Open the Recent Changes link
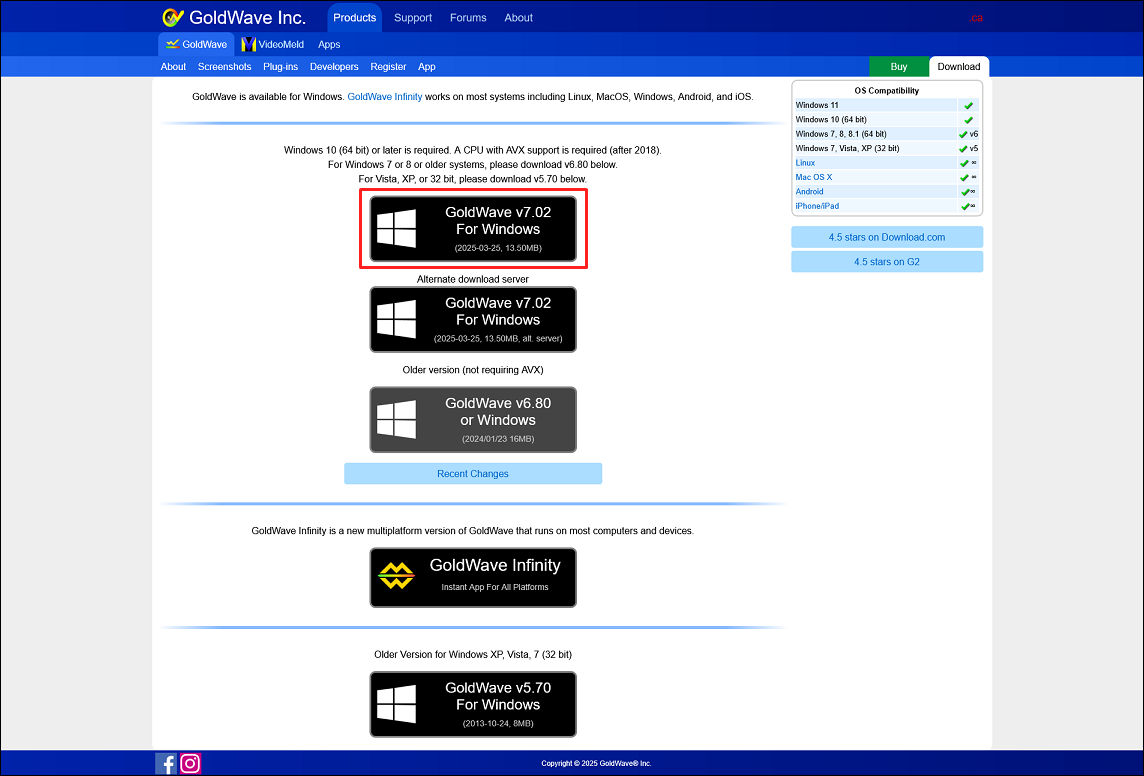 point(473,473)
